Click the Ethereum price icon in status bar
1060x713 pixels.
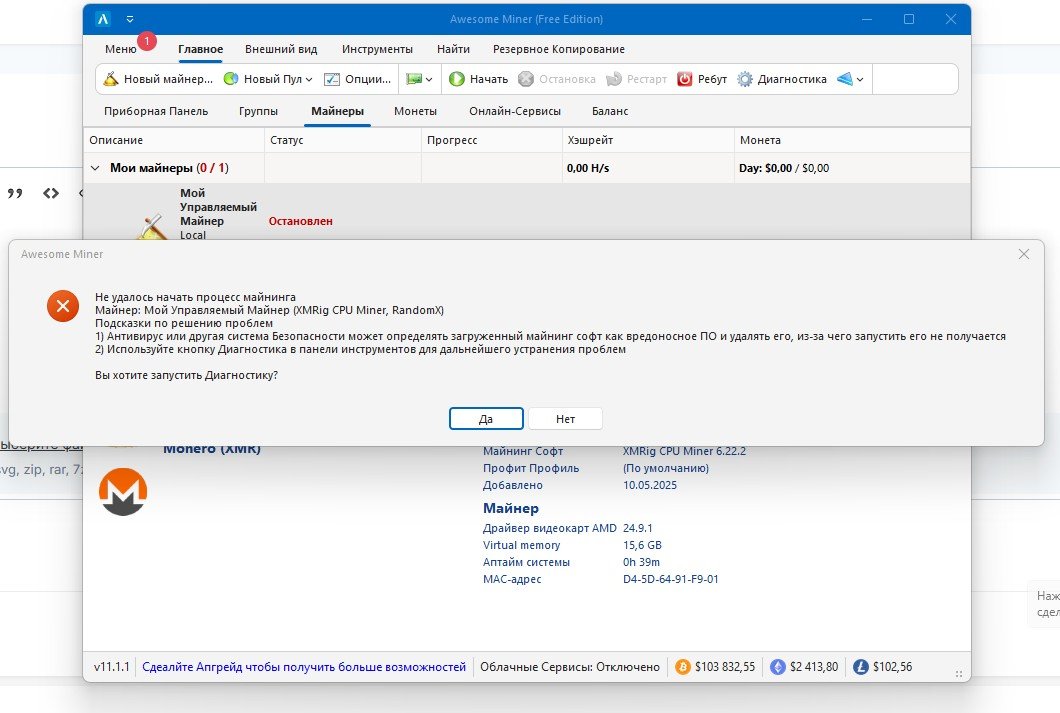click(778, 667)
